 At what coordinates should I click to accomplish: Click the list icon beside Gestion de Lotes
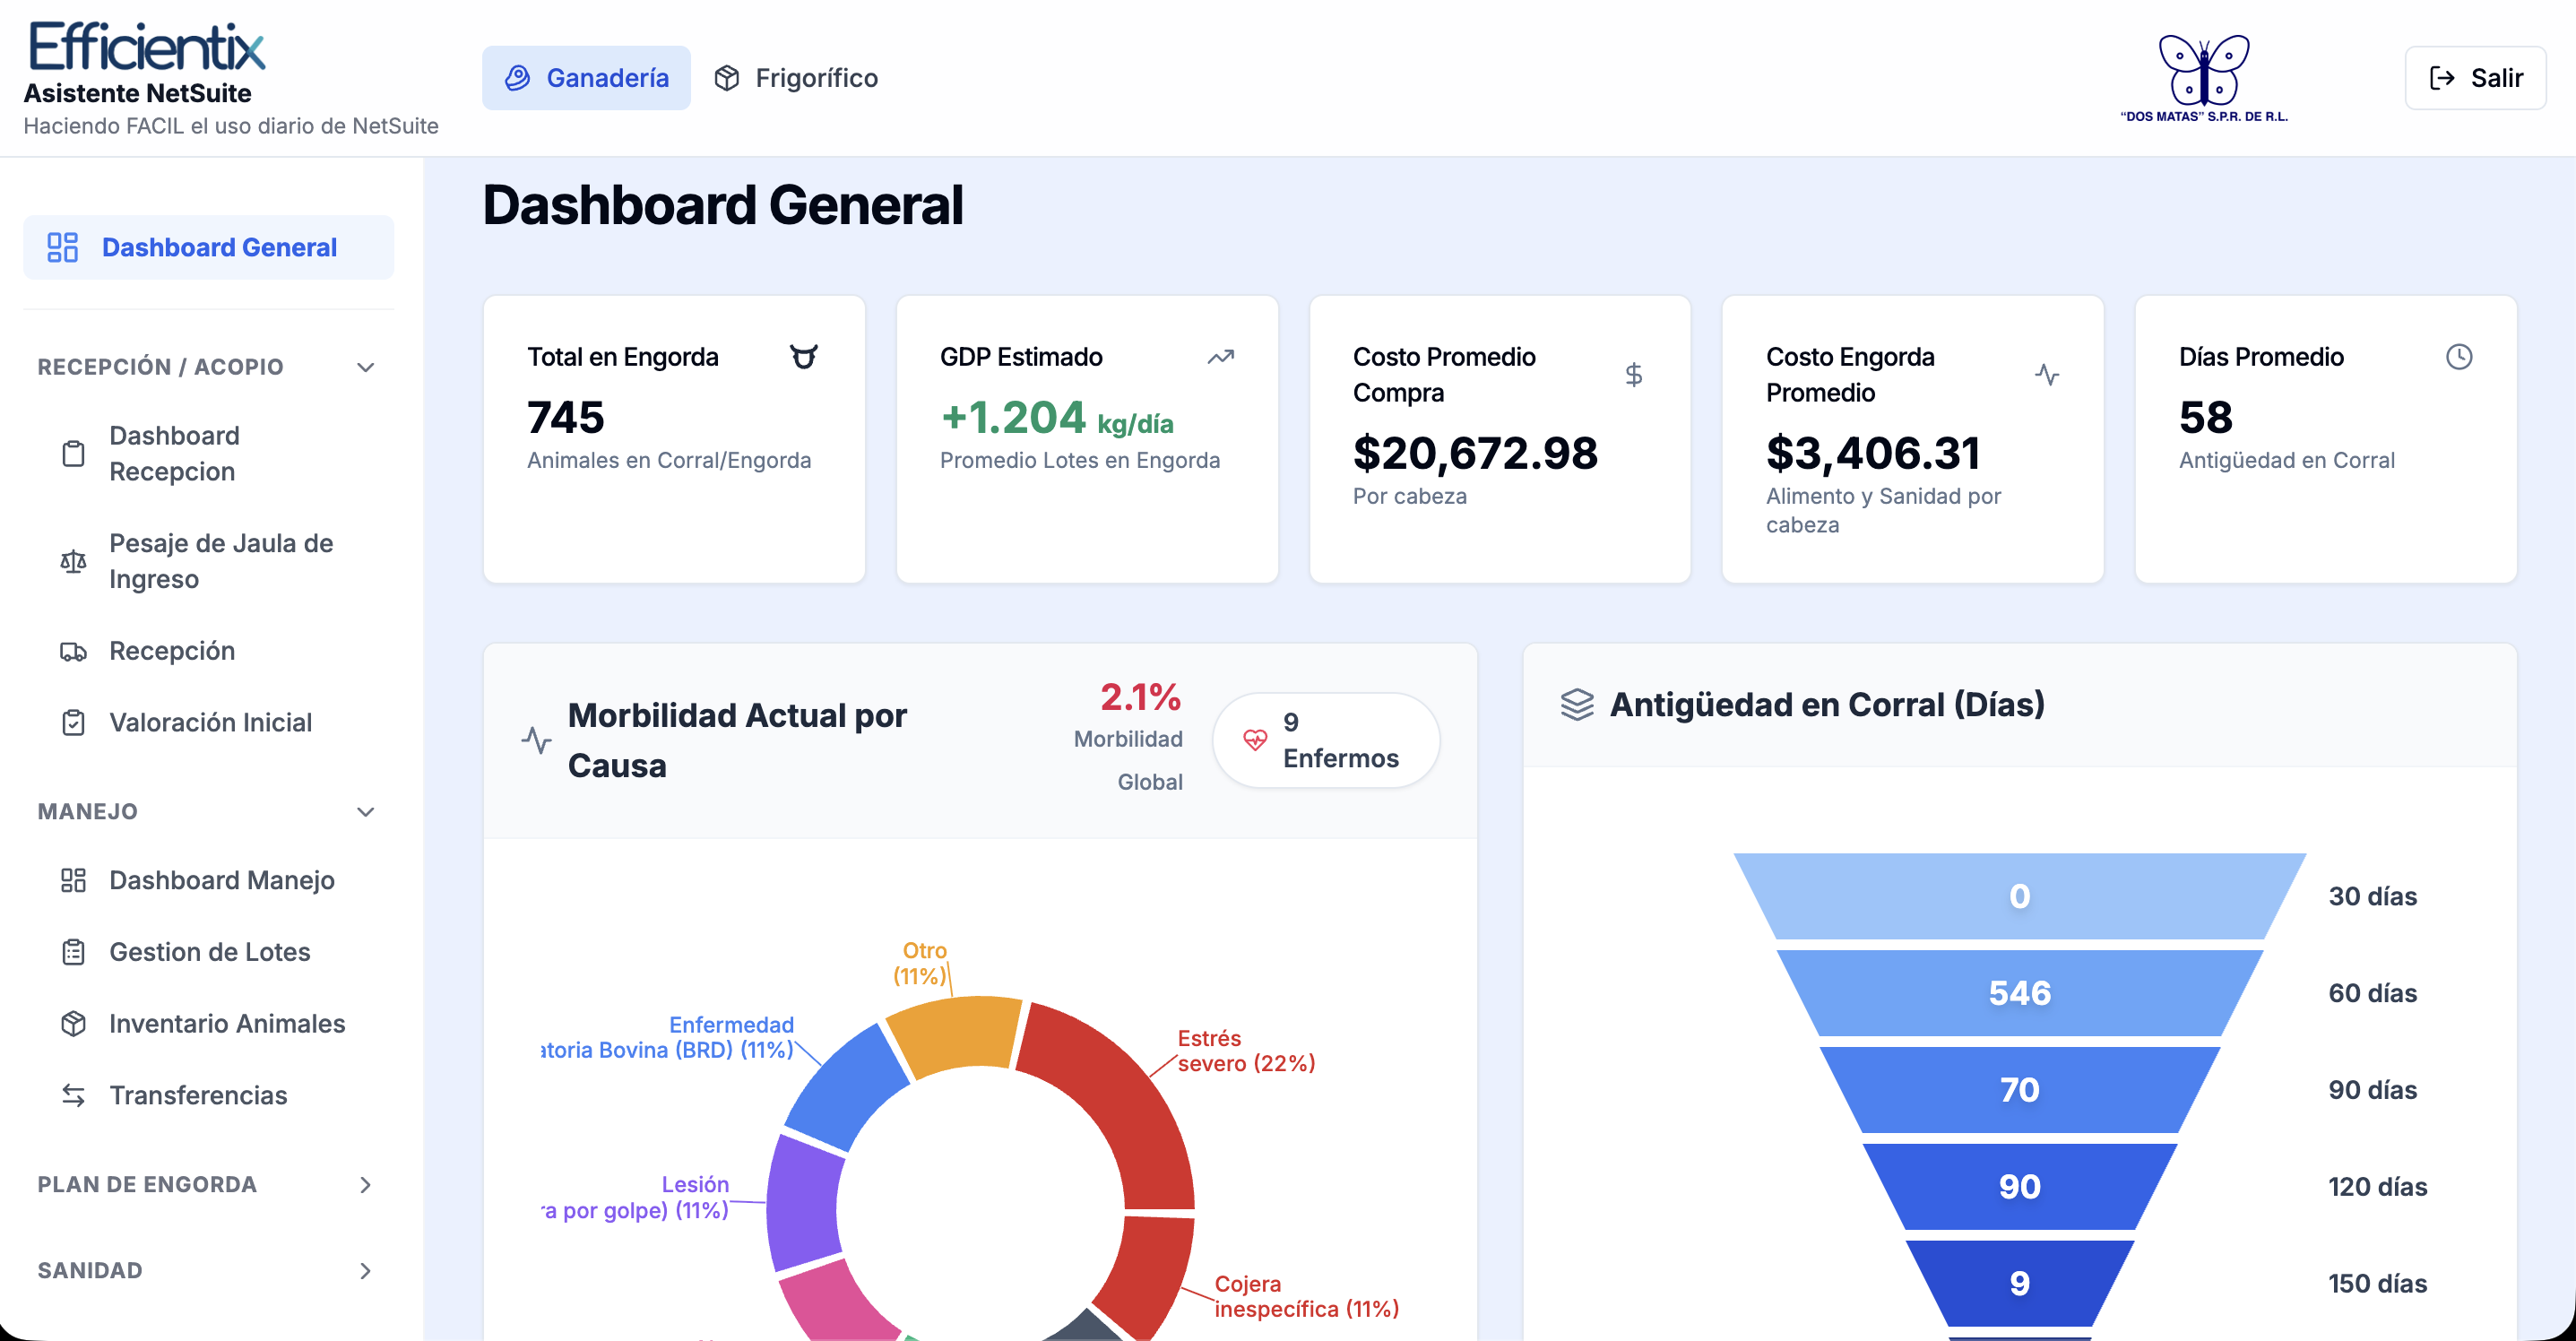(73, 953)
